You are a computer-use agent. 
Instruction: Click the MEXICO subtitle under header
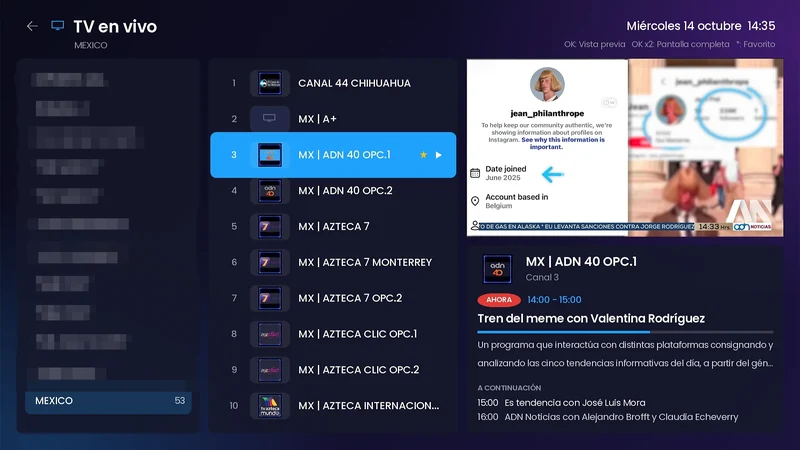(x=91, y=45)
